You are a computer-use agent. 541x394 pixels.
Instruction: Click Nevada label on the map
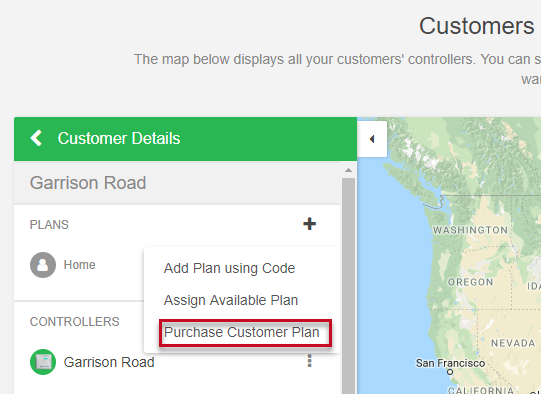tap(513, 343)
